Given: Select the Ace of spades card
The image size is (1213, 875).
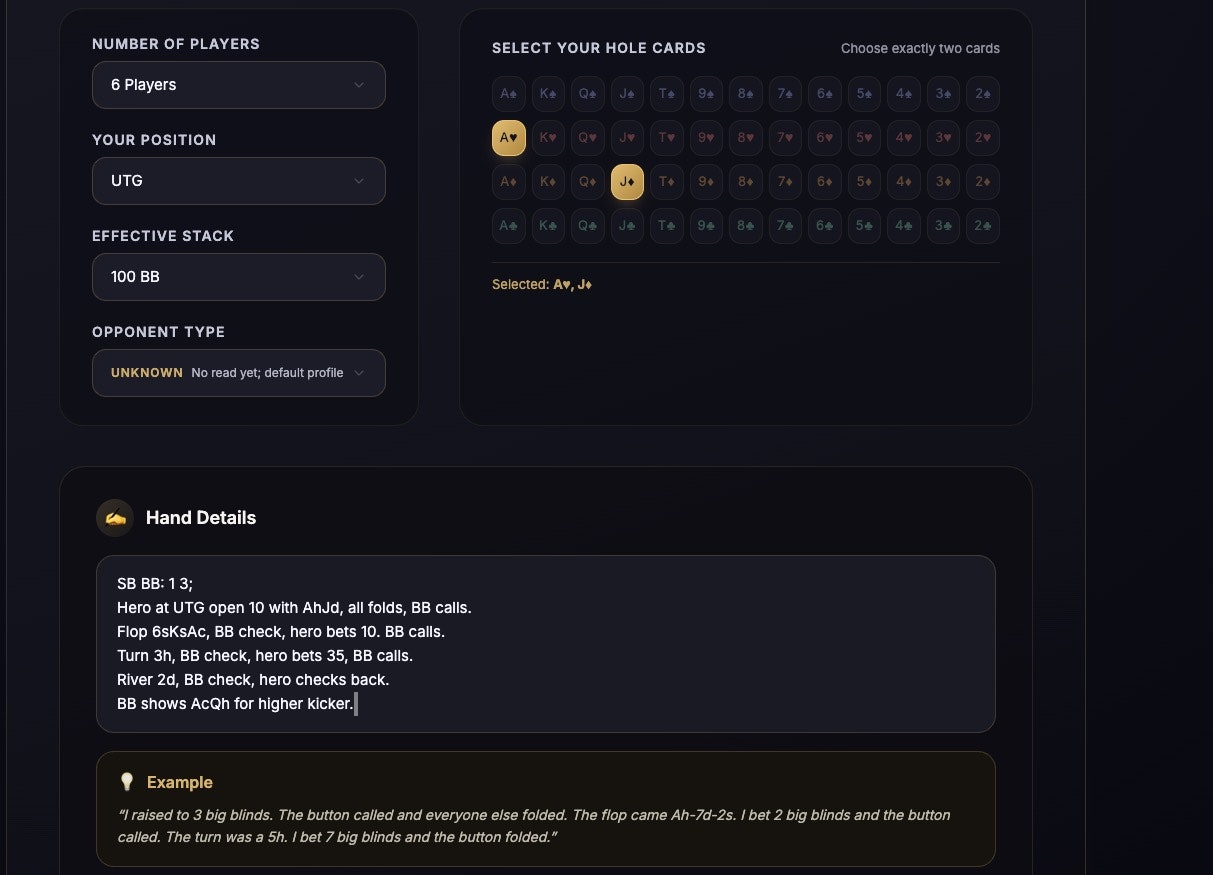Looking at the screenshot, I should [509, 94].
